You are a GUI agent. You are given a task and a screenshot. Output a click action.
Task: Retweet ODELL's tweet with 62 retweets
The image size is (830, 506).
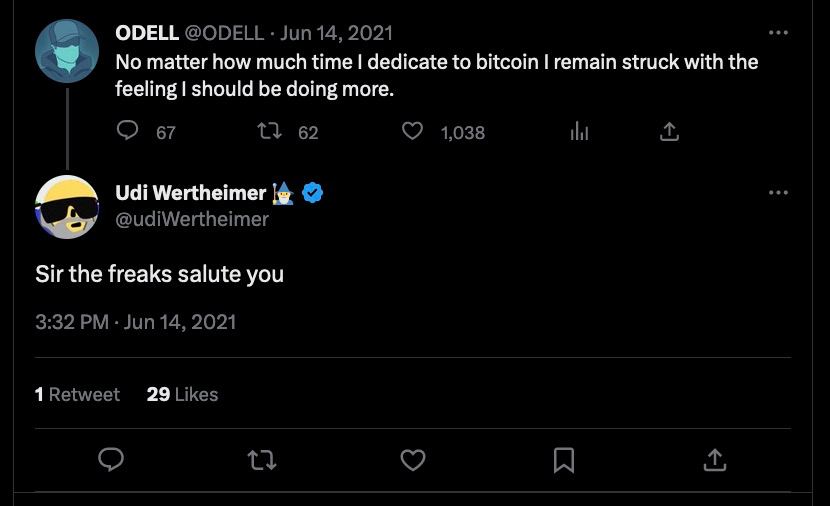269,131
